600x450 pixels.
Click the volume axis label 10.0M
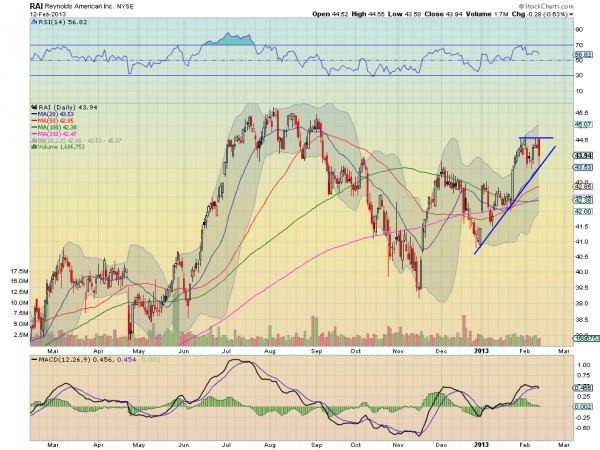click(x=20, y=303)
